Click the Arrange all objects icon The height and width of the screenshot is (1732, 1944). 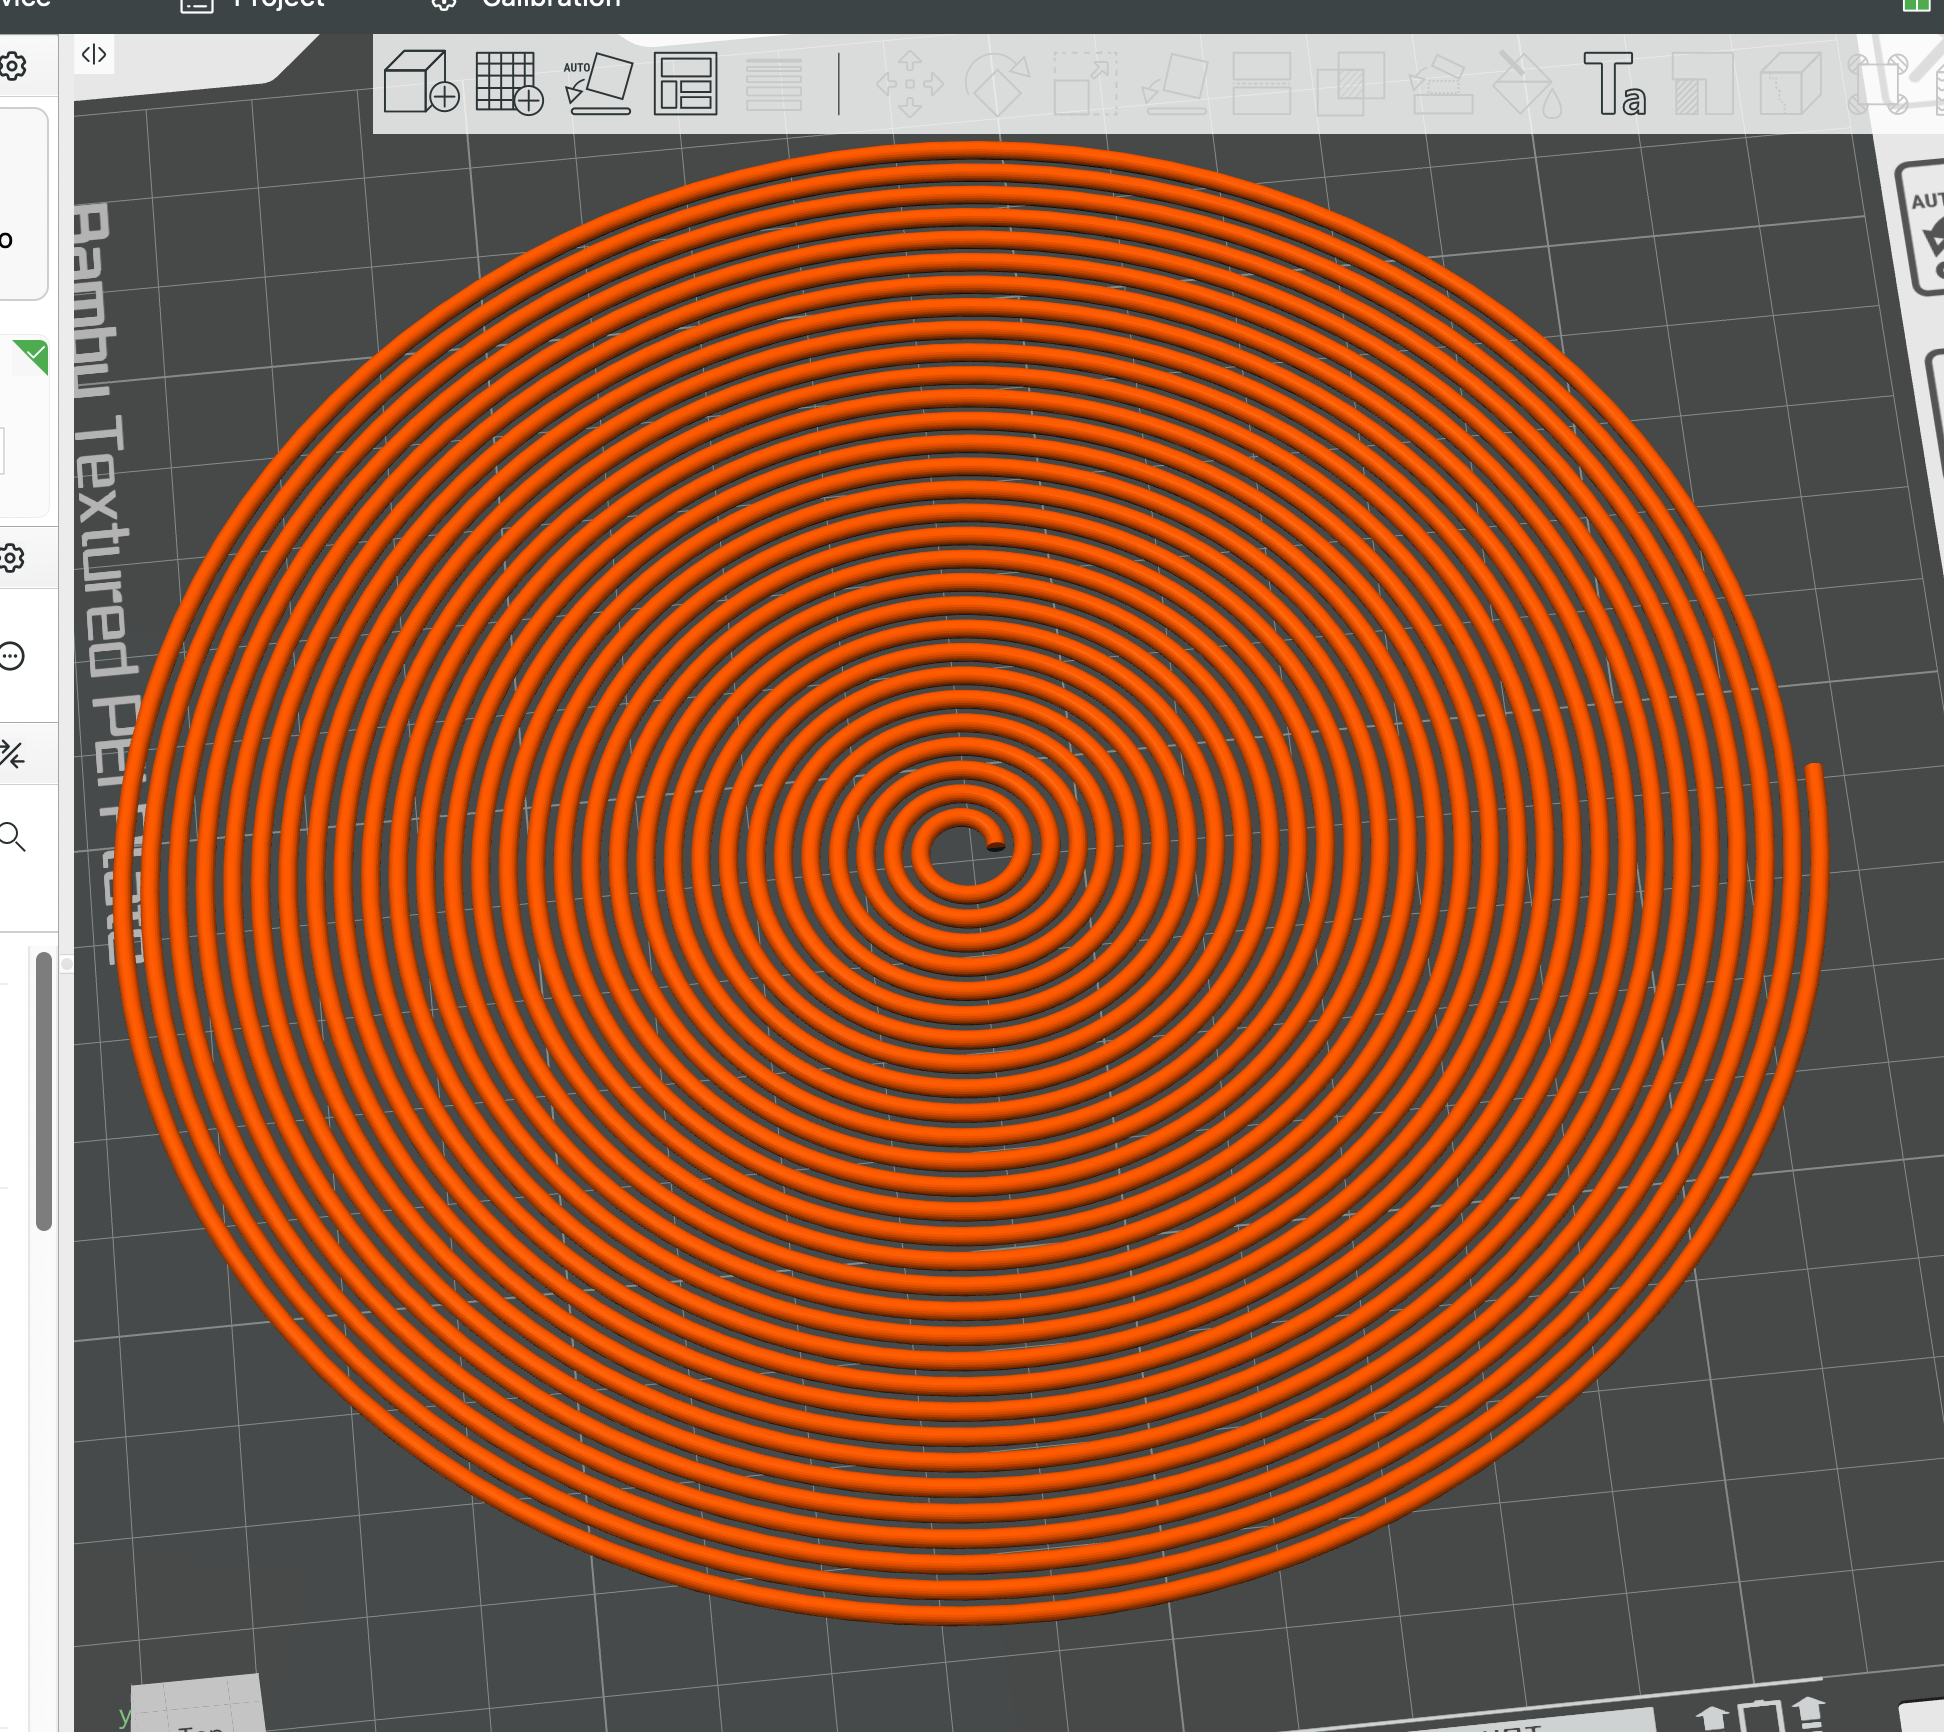tap(685, 84)
